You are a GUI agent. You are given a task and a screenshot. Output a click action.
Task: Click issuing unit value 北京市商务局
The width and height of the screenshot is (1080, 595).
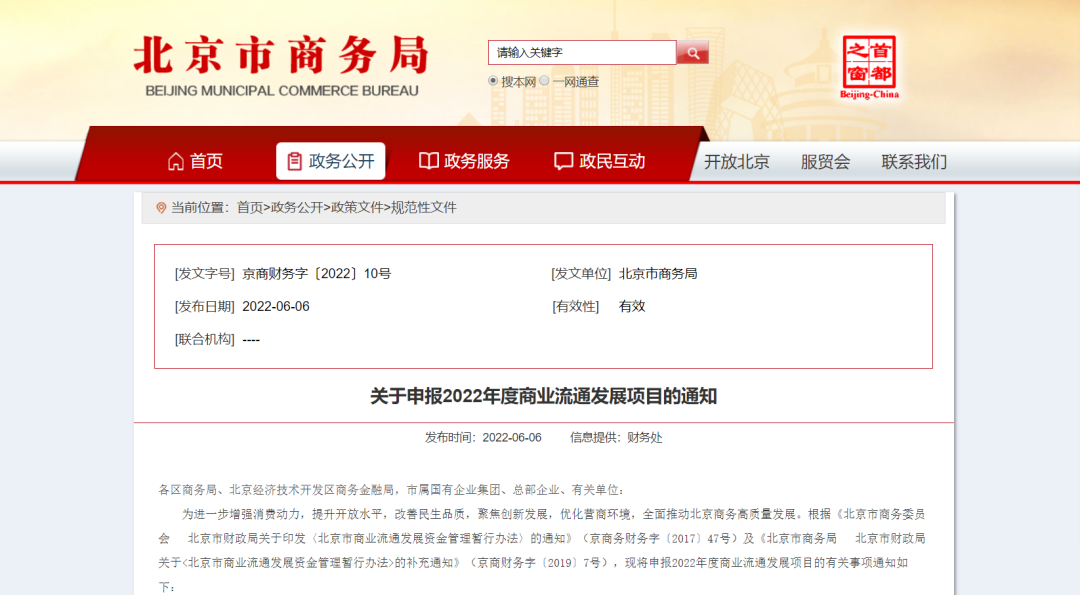pyautogui.click(x=658, y=273)
